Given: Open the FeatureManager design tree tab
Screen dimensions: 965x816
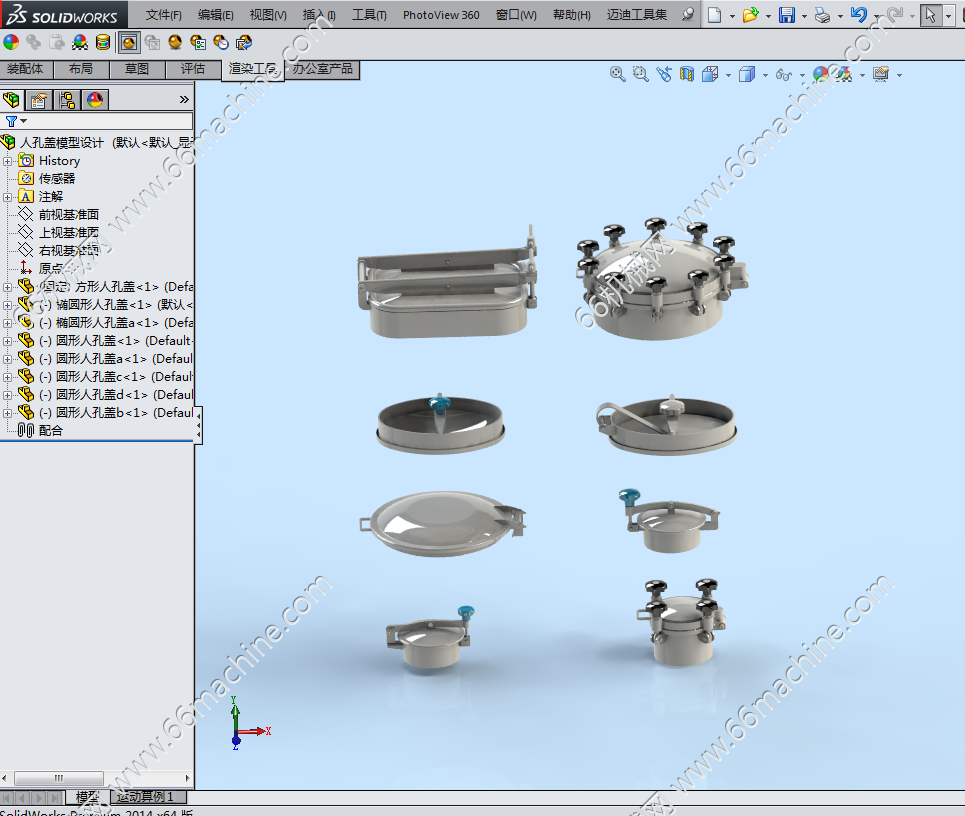Looking at the screenshot, I should click(x=11, y=100).
